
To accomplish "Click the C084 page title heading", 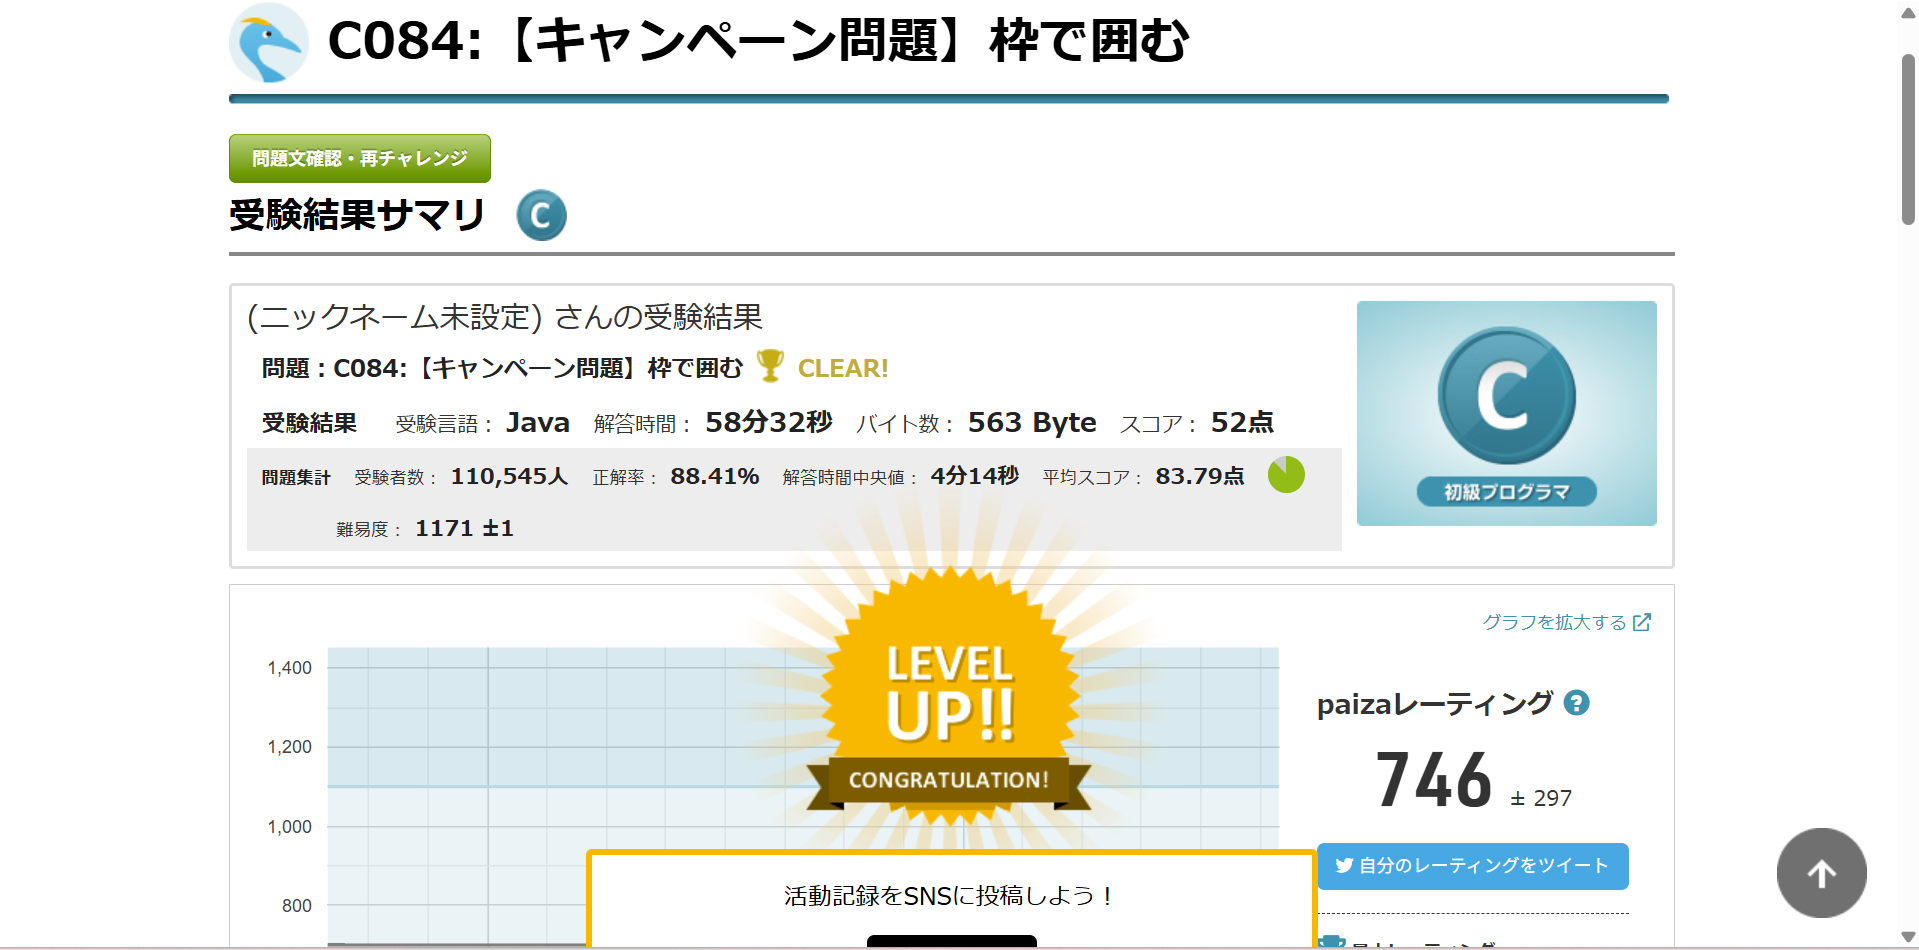I will (x=758, y=42).
